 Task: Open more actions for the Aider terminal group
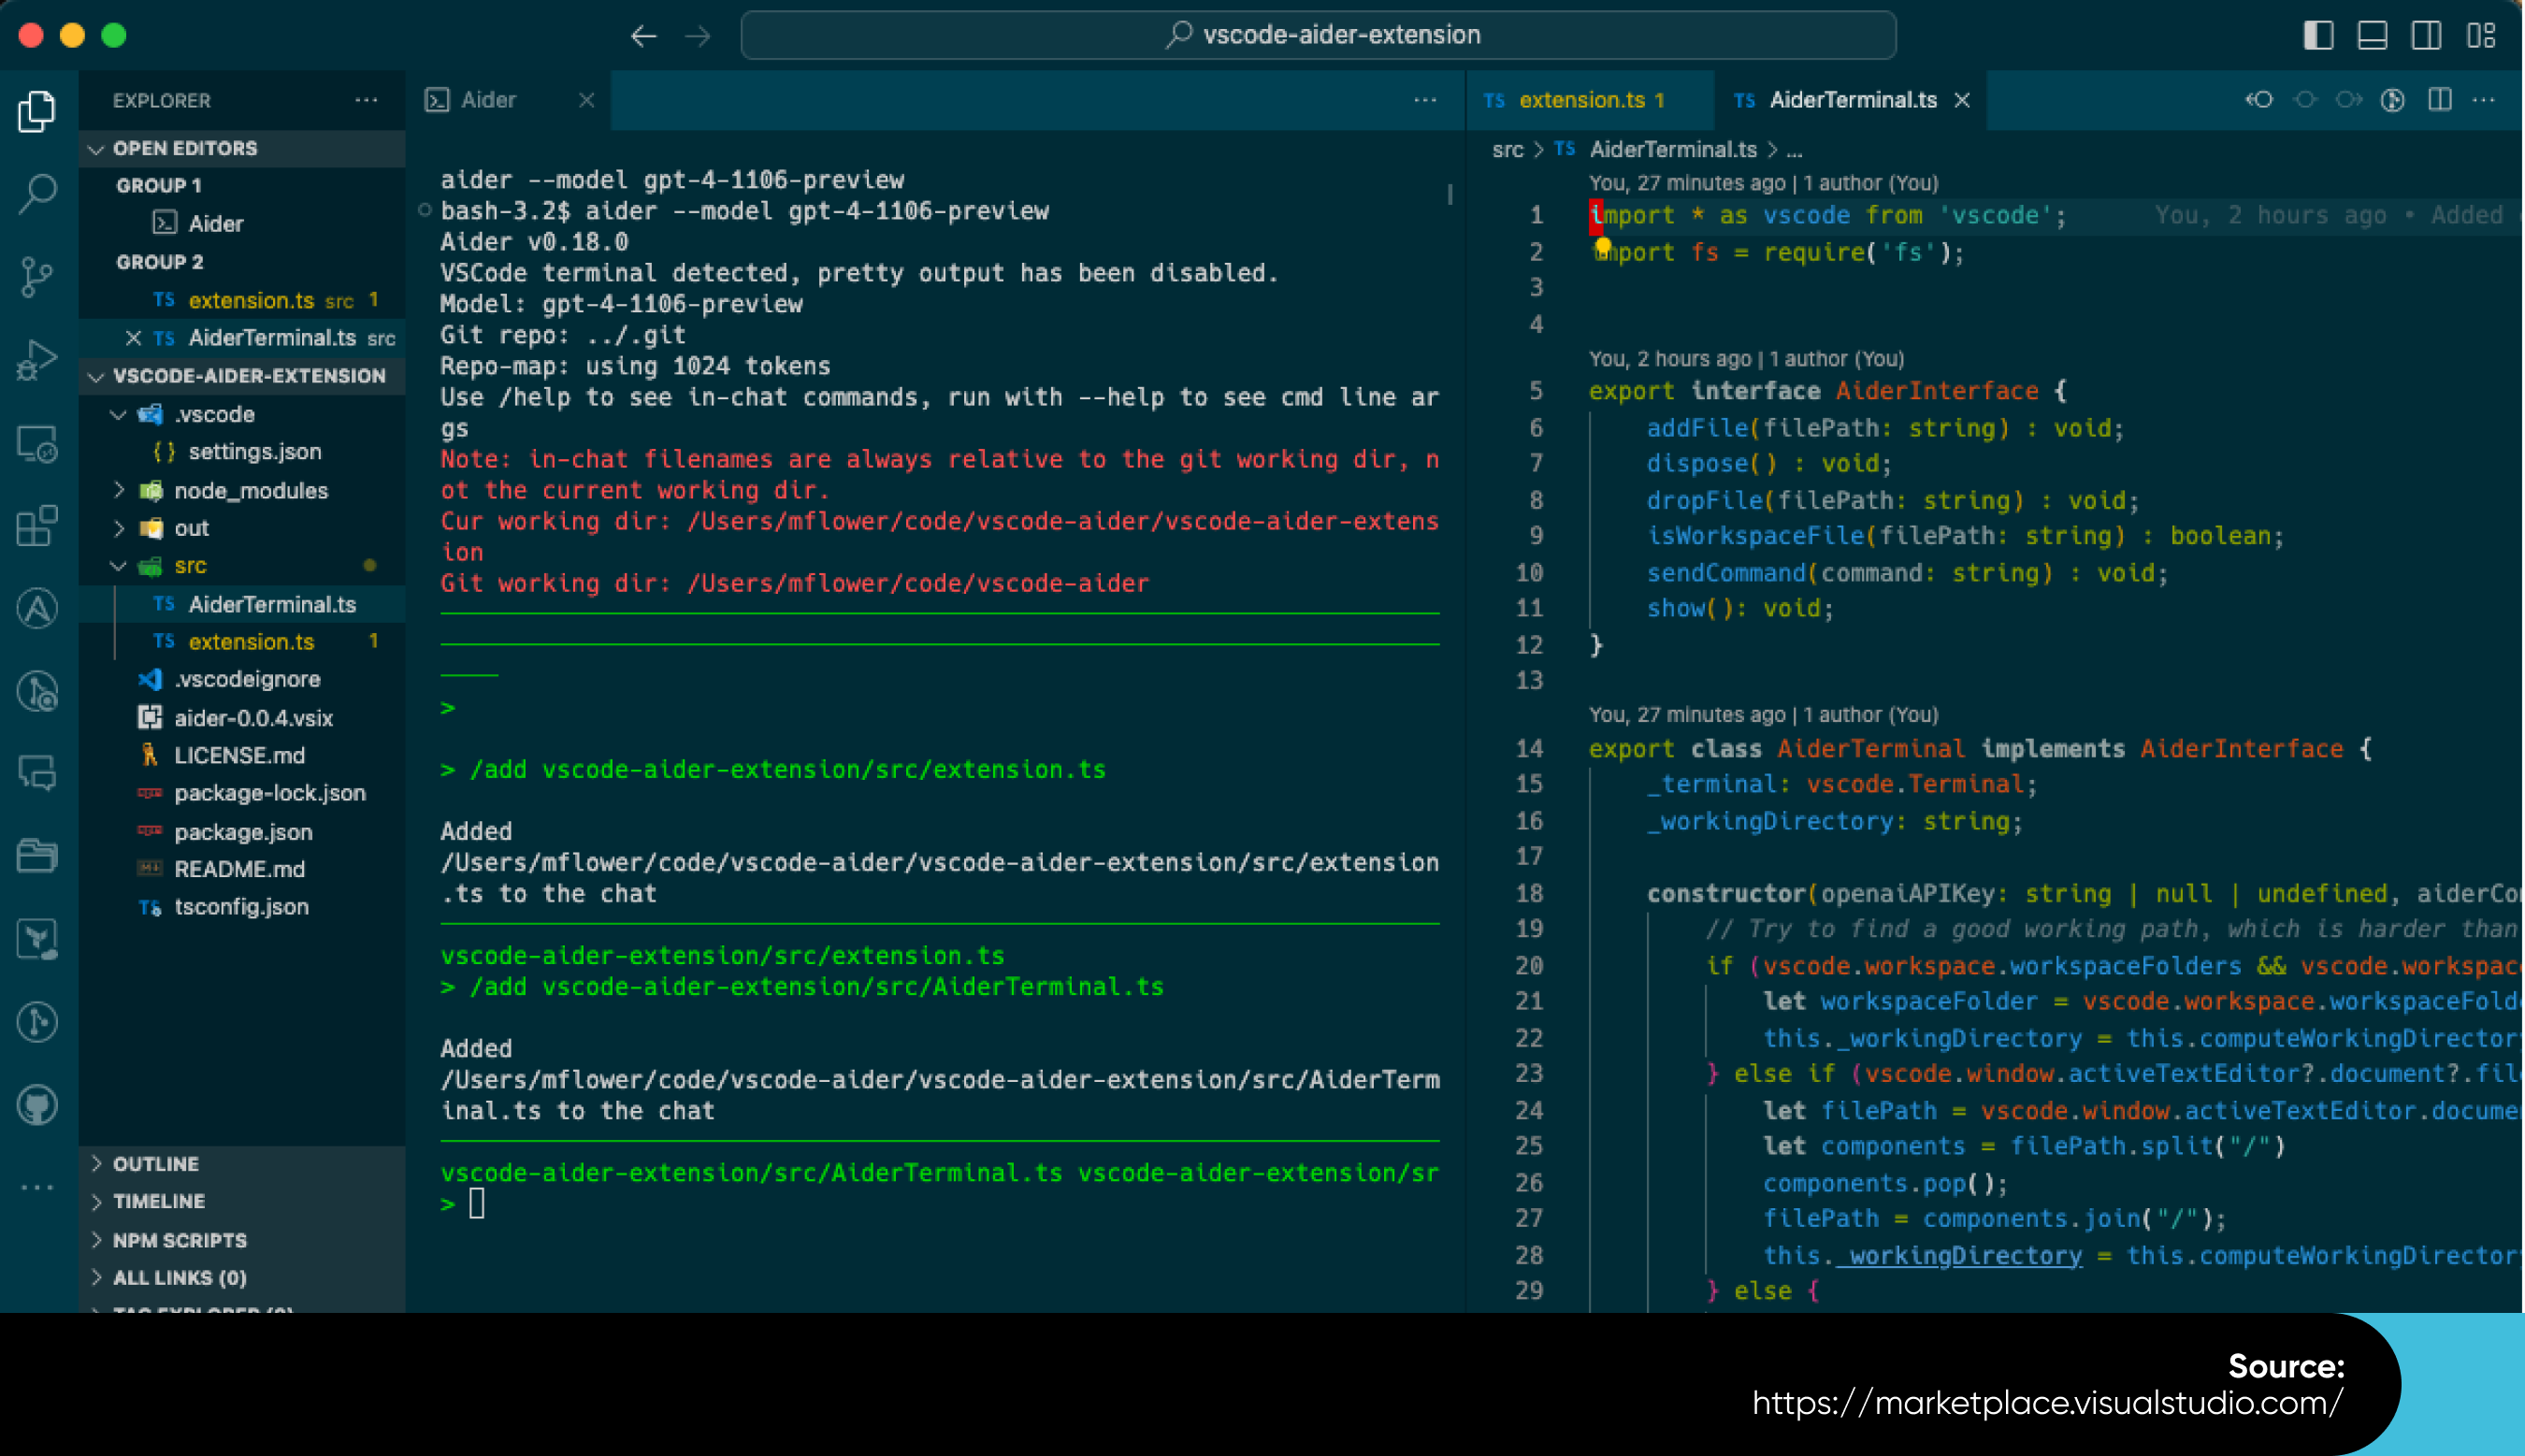(x=1425, y=100)
